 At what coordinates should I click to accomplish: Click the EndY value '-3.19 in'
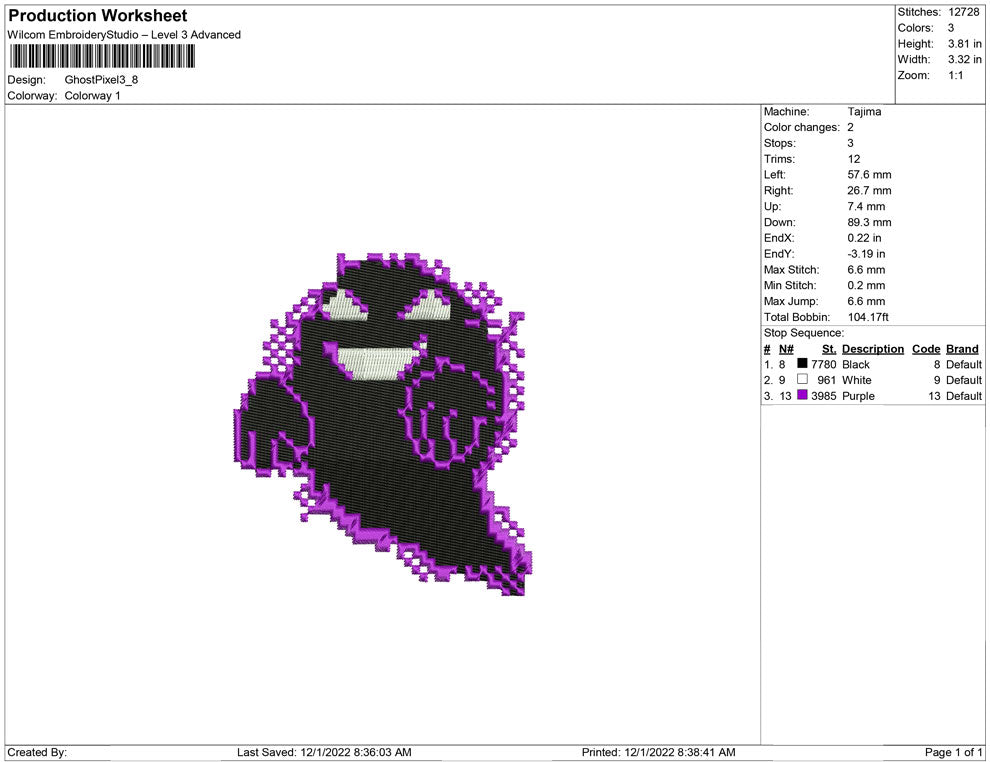(866, 254)
